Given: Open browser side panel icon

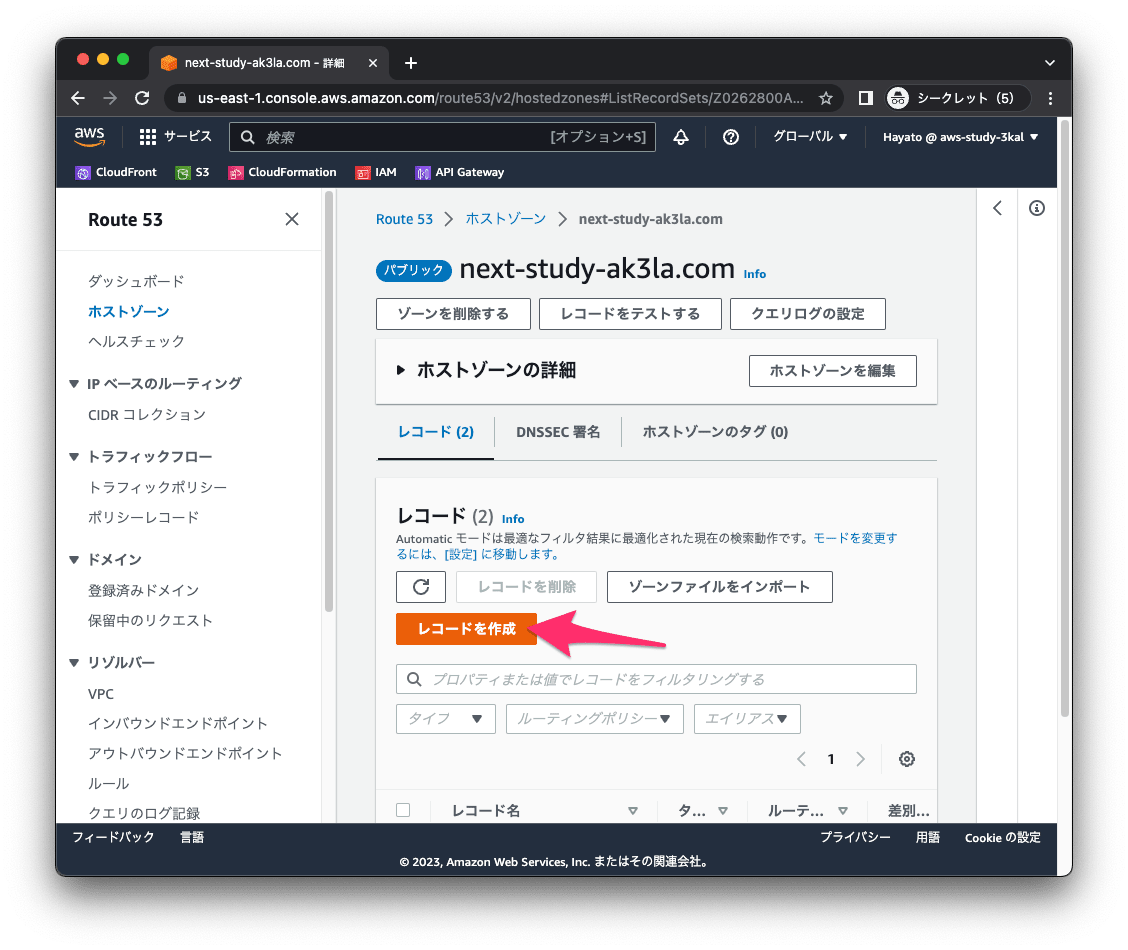Looking at the screenshot, I should pyautogui.click(x=865, y=98).
